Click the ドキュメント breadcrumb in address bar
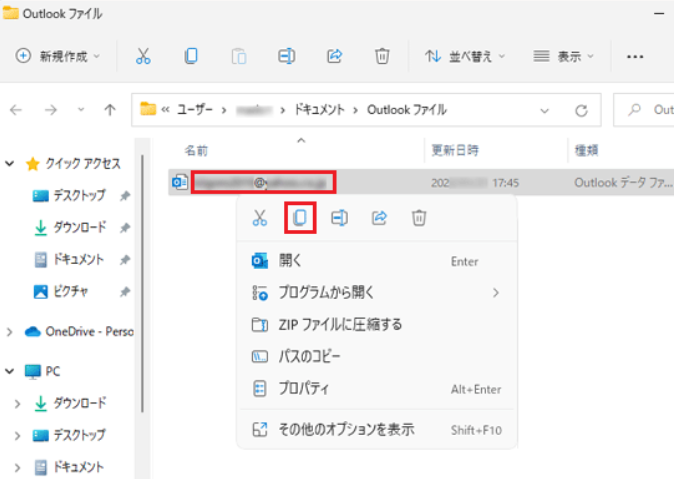 pos(319,110)
